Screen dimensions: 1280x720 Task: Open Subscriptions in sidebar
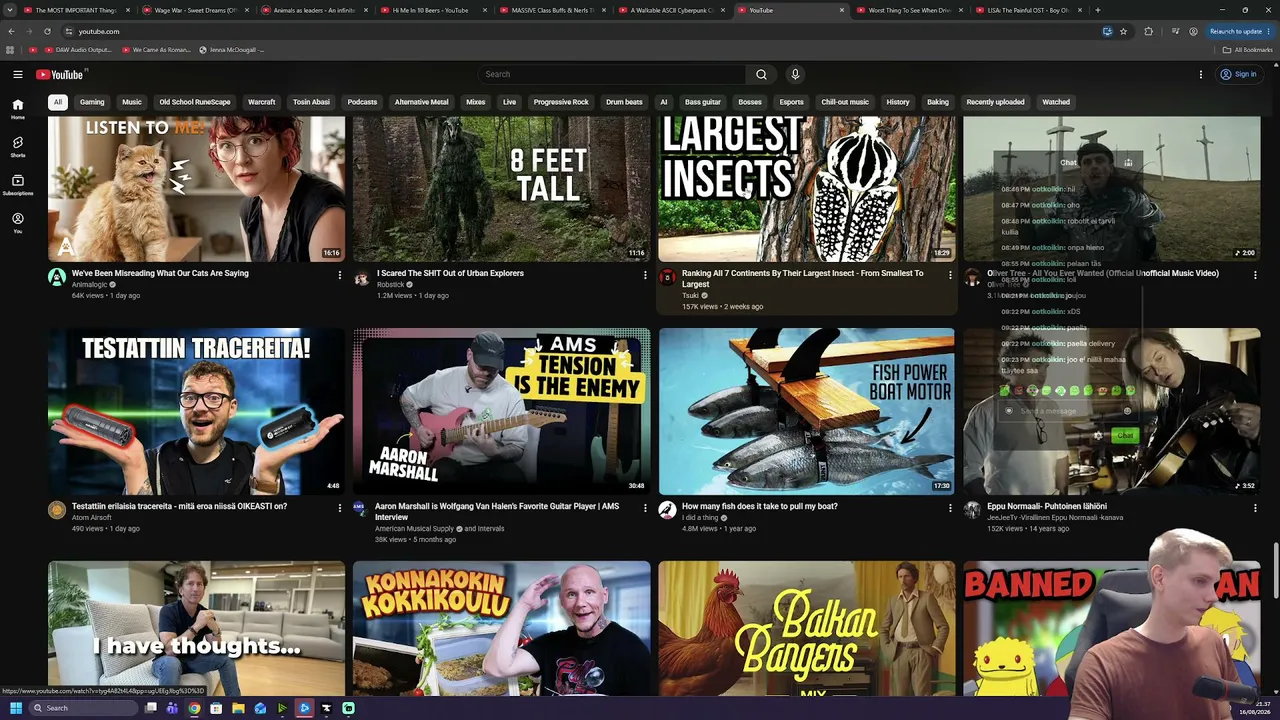click(18, 184)
